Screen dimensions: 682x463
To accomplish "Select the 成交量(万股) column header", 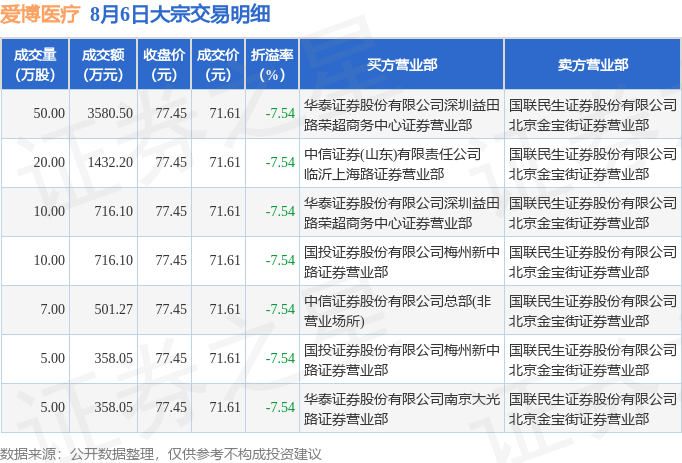I will [35, 64].
